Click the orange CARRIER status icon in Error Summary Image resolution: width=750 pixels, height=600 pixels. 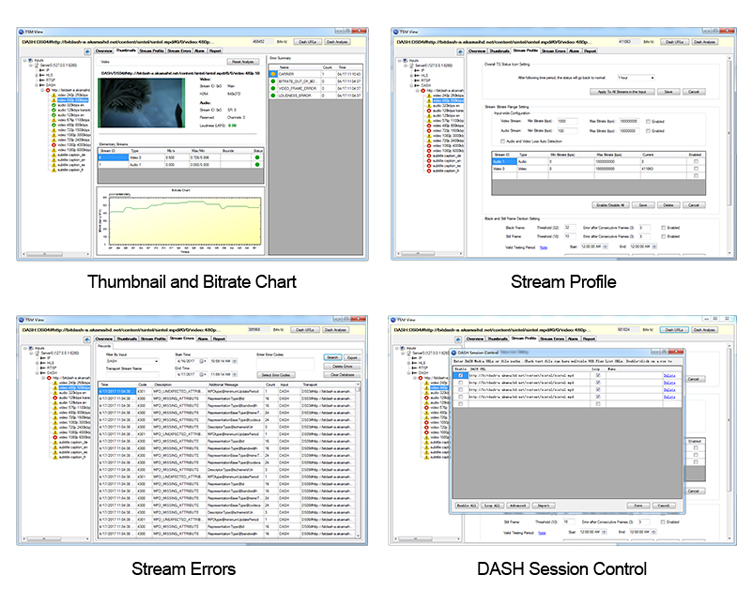click(x=273, y=74)
